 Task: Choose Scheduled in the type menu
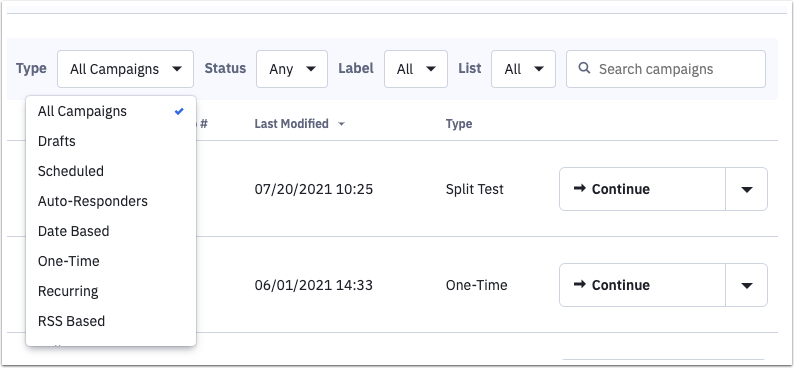tap(111, 171)
